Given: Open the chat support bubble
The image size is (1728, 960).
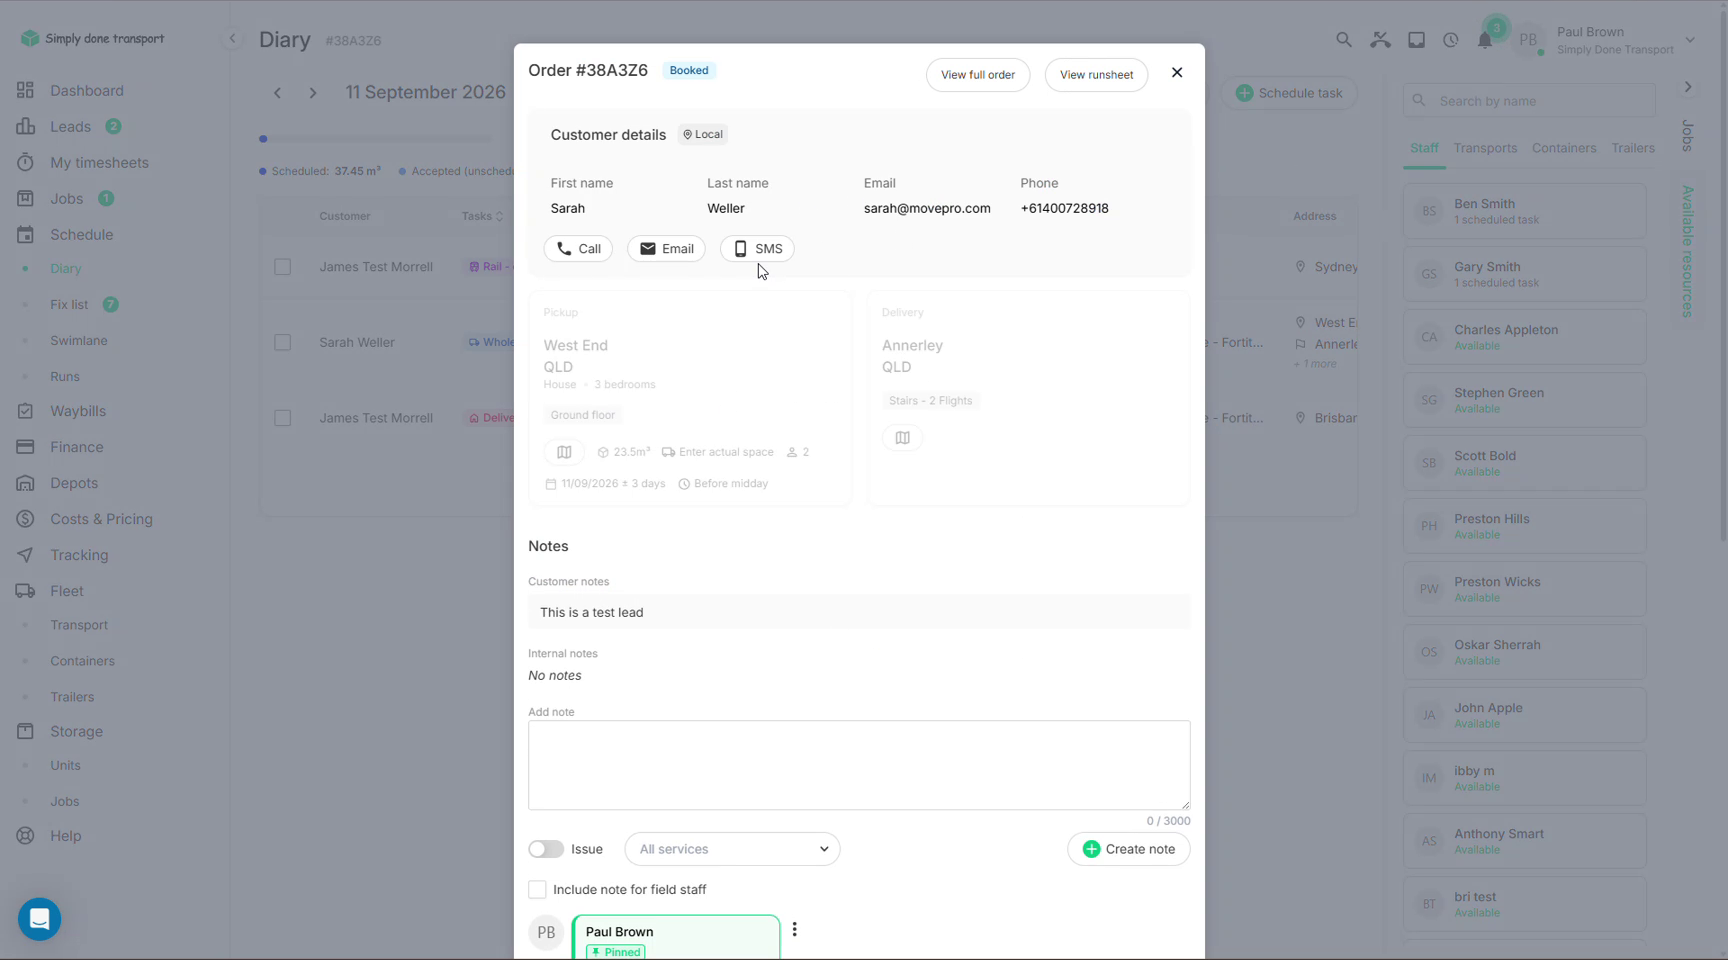Looking at the screenshot, I should click(x=40, y=919).
